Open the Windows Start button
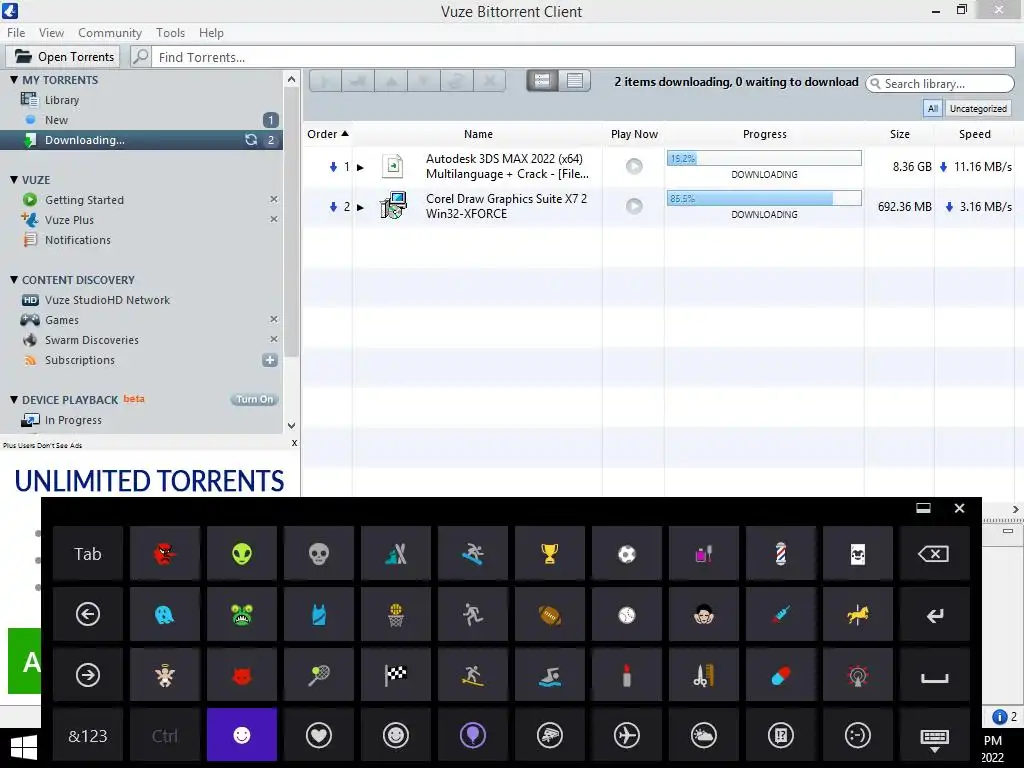The width and height of the screenshot is (1024, 768). click(24, 748)
